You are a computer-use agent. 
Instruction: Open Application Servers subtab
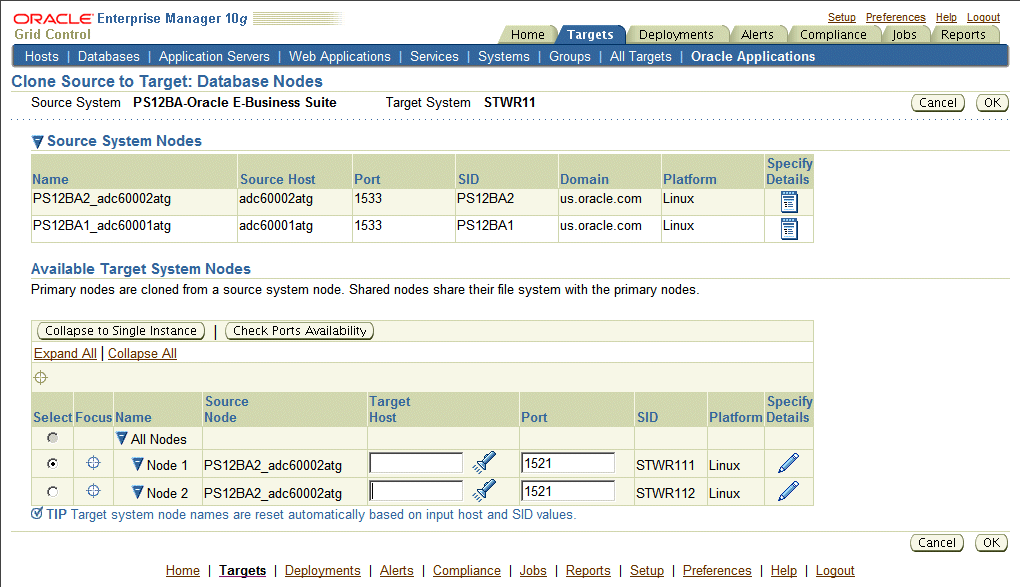214,57
